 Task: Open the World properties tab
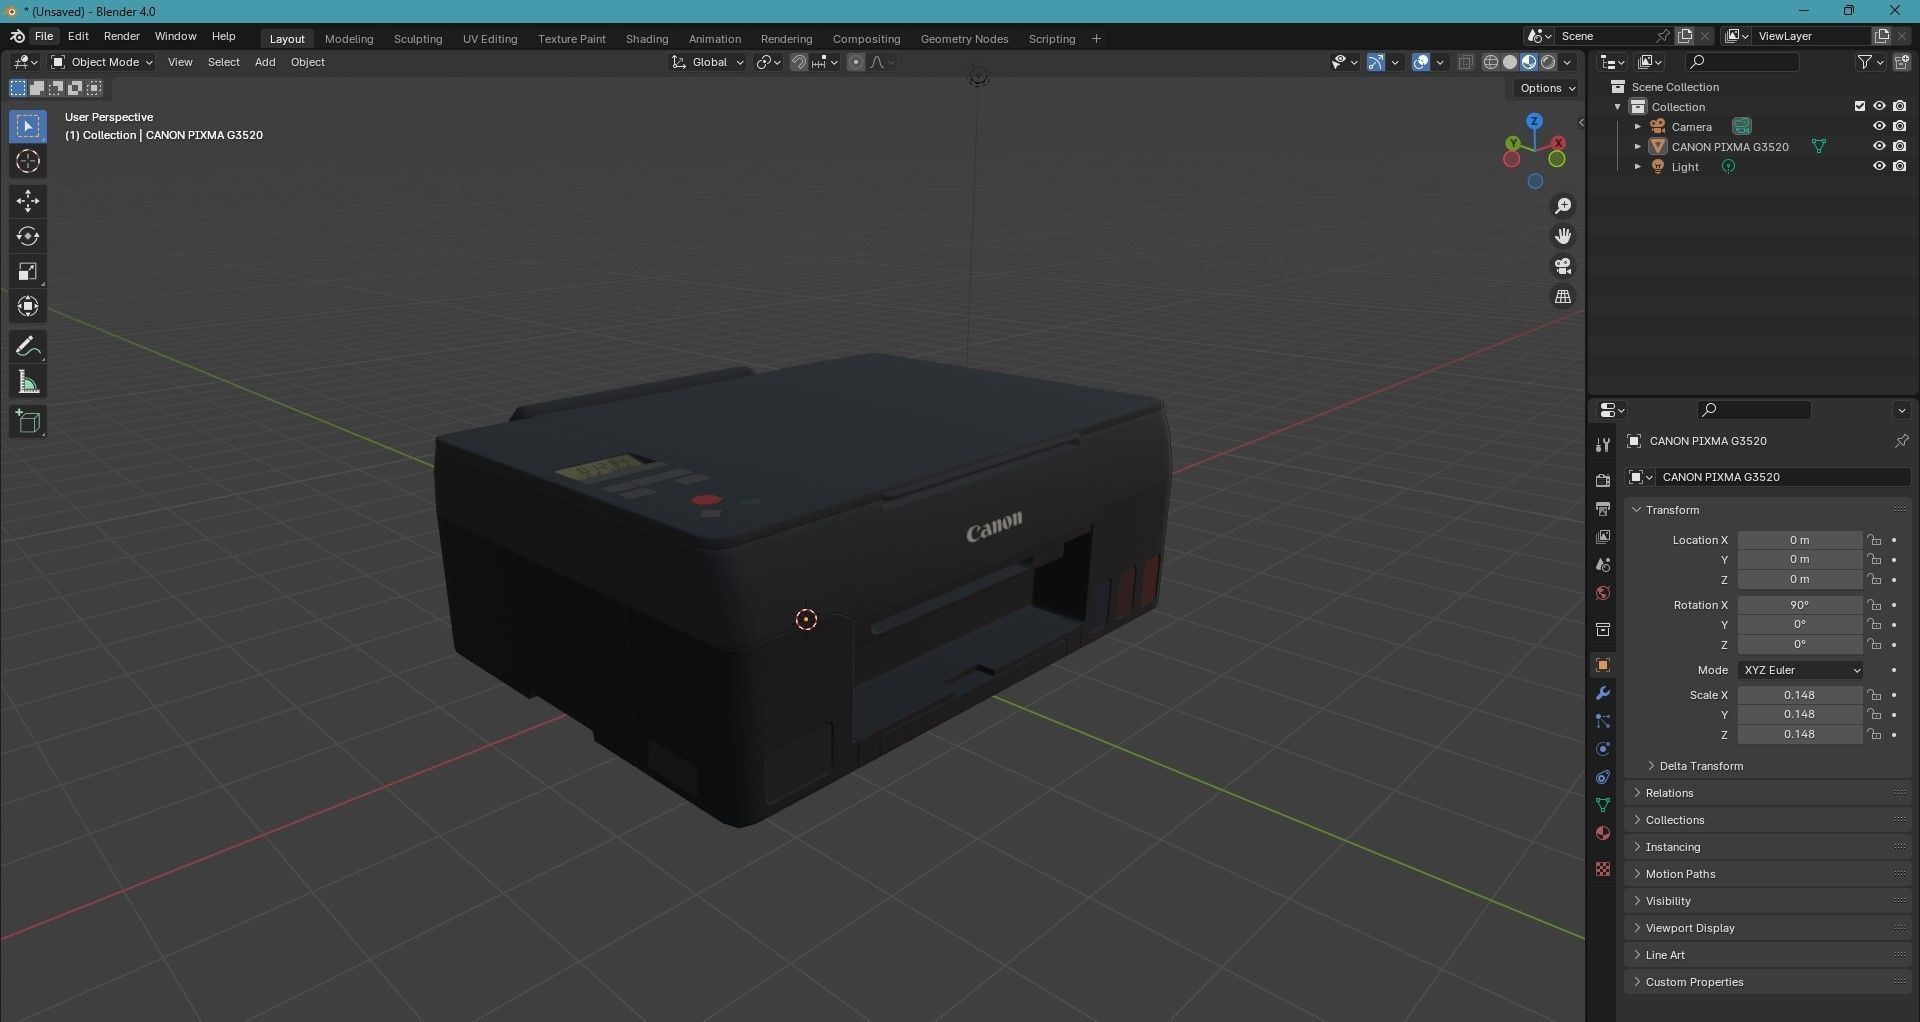1603,593
